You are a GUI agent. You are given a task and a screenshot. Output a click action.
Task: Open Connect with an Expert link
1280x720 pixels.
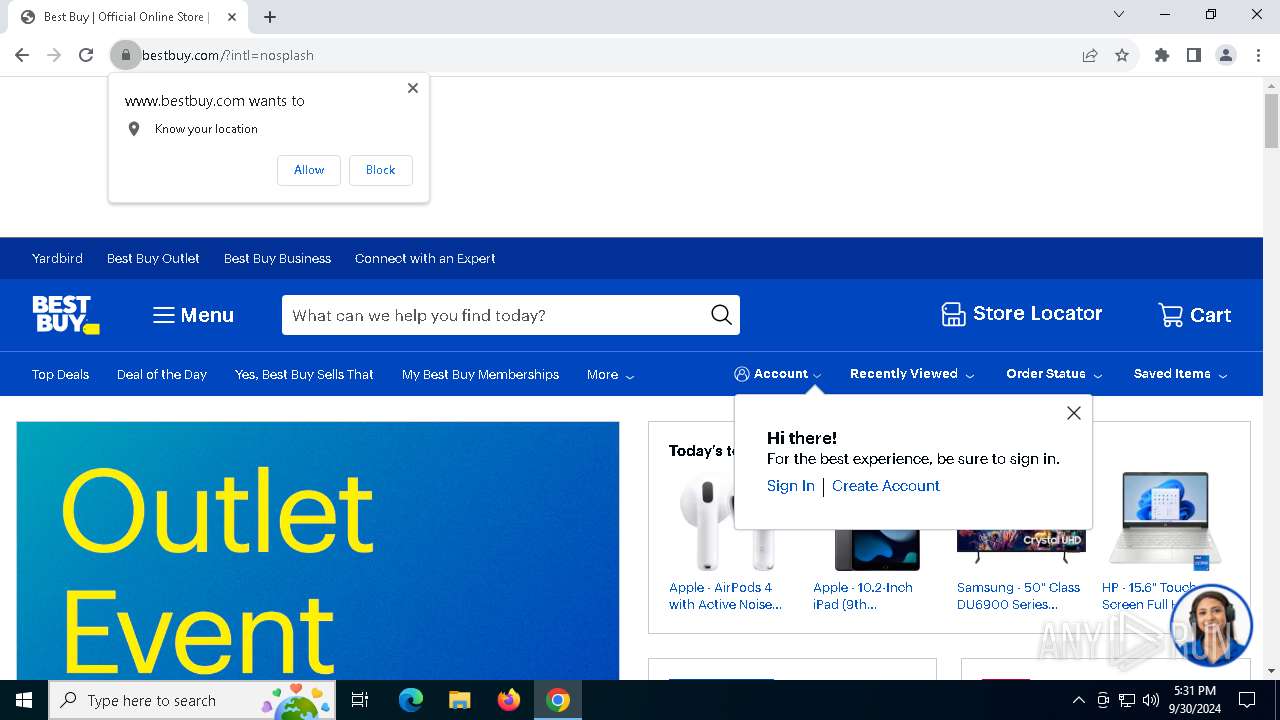[425, 258]
